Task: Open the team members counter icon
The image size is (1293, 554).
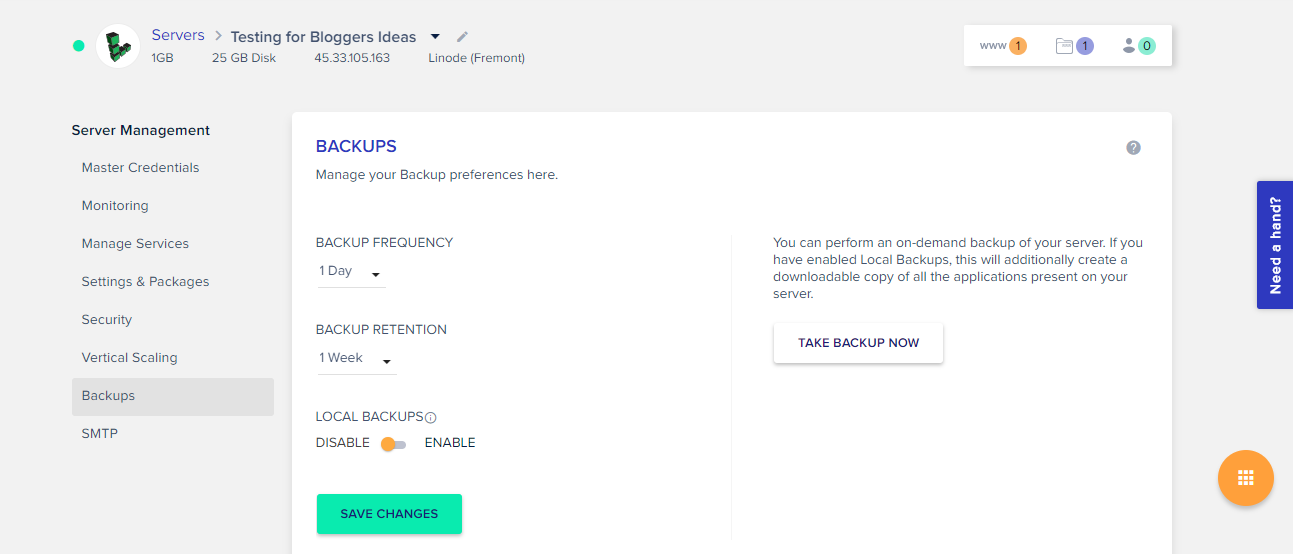Action: tap(1139, 46)
